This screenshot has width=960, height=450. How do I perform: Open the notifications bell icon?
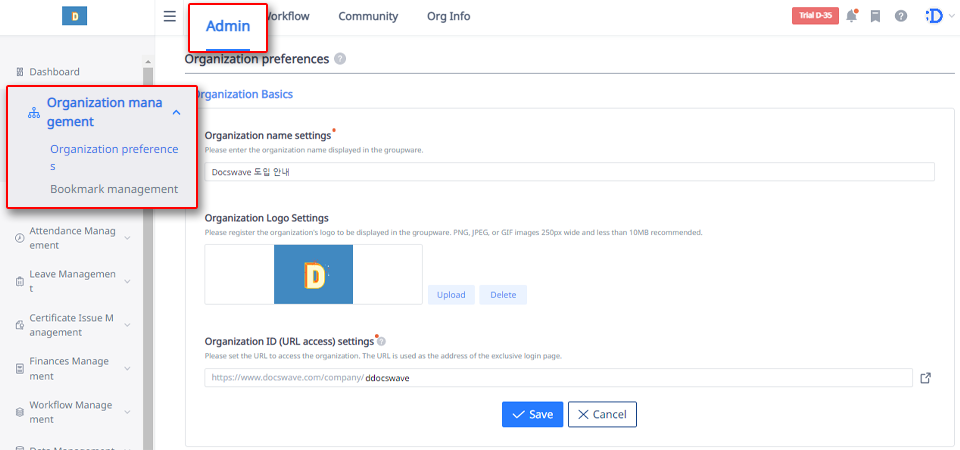click(x=852, y=16)
